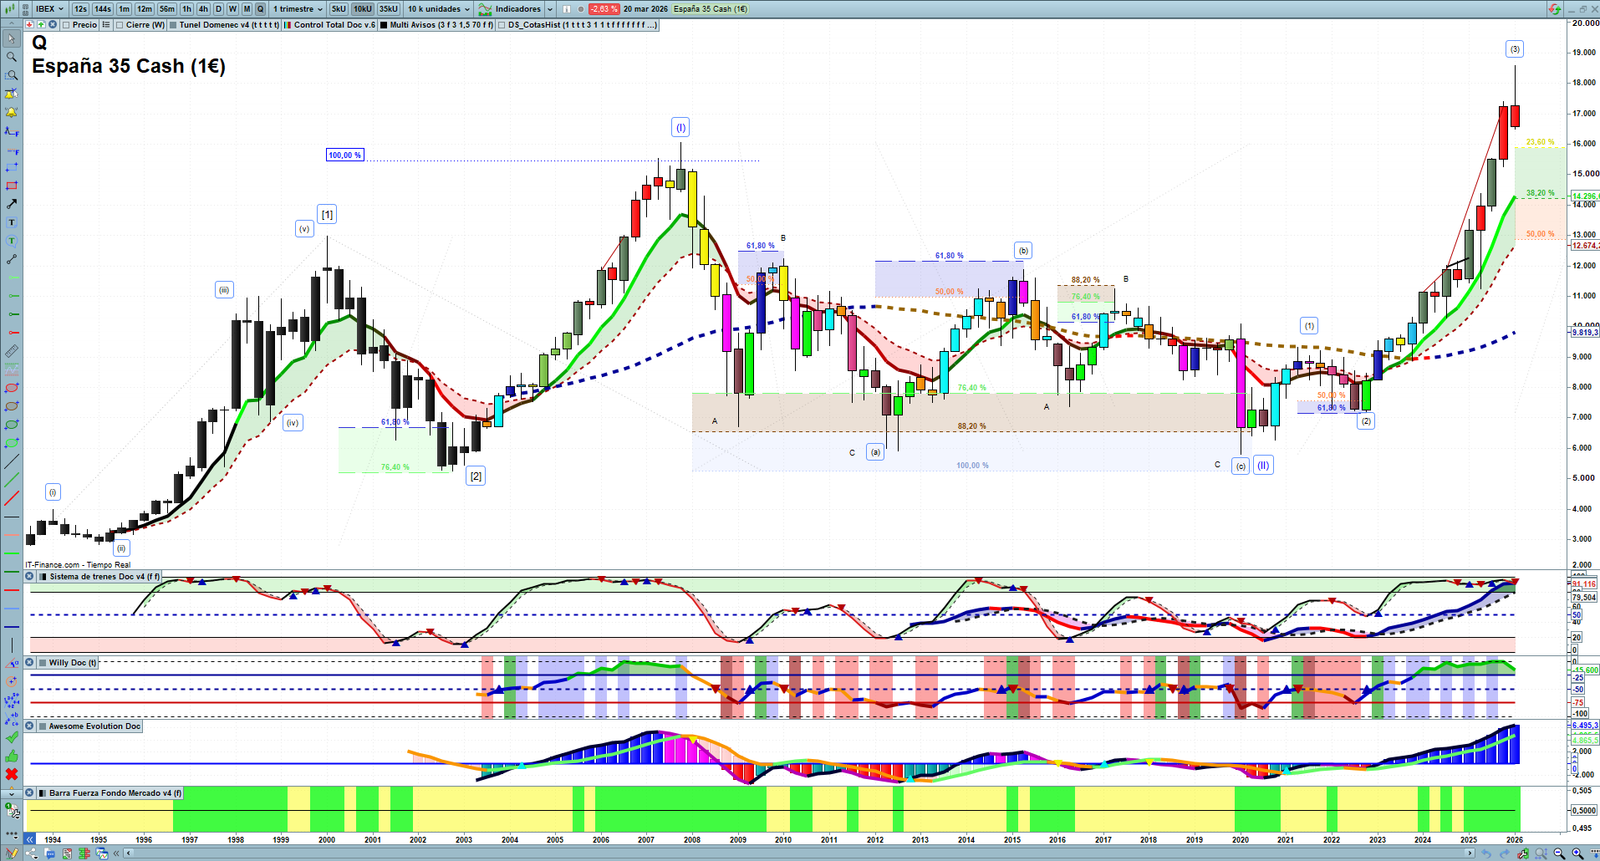The image size is (1600, 861).
Task: Select the 144s timeframe
Action: click(x=103, y=9)
